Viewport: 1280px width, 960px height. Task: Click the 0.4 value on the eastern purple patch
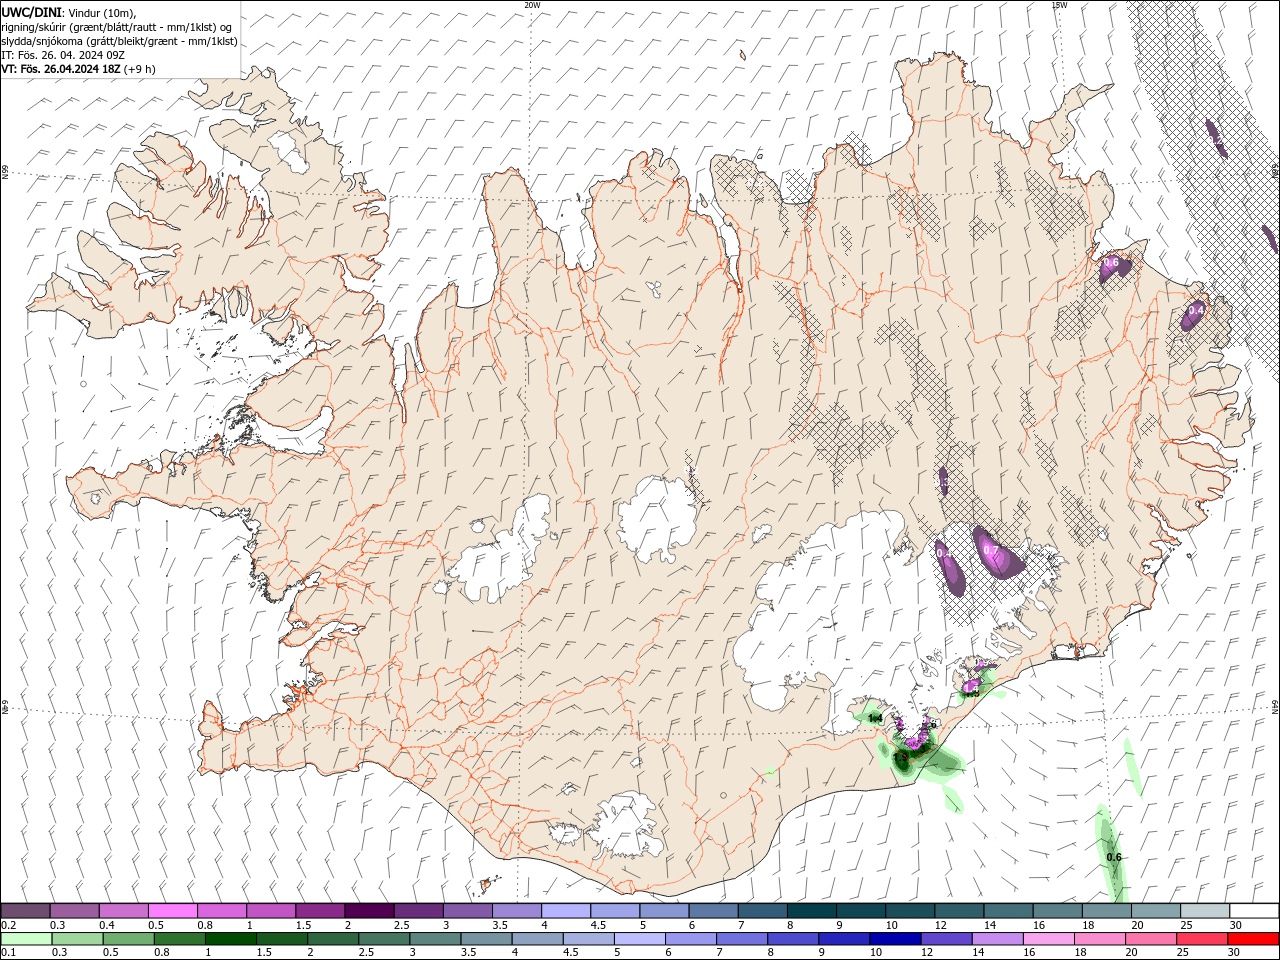(1194, 311)
